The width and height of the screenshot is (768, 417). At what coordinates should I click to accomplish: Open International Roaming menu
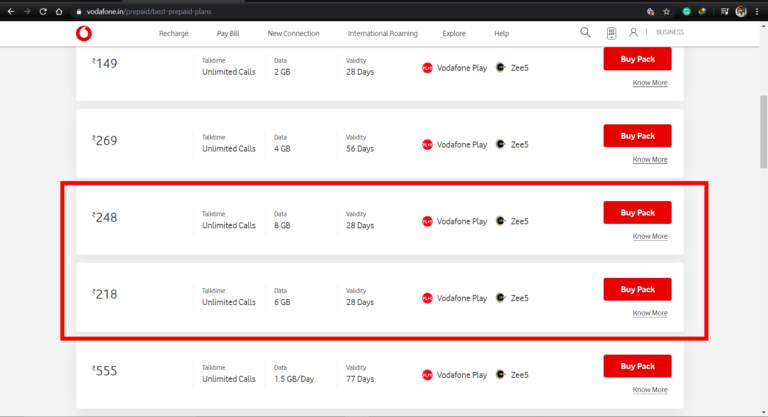383,33
